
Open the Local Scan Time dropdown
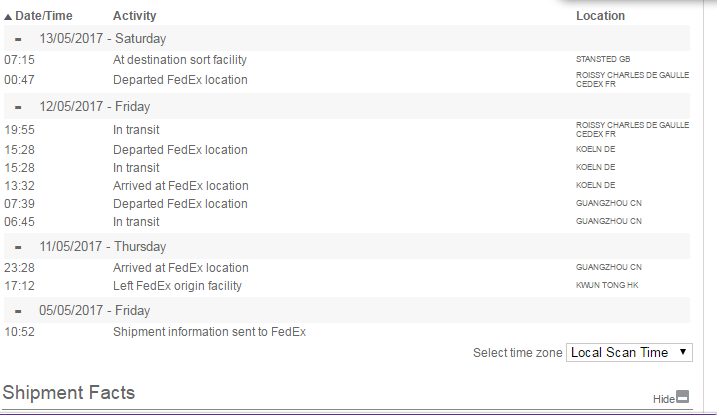[x=628, y=352]
